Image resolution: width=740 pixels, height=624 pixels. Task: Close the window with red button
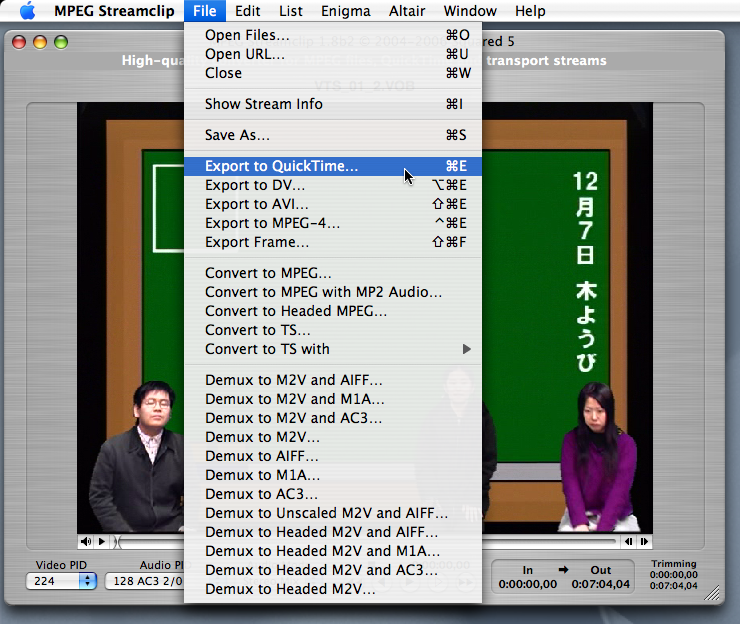19,42
